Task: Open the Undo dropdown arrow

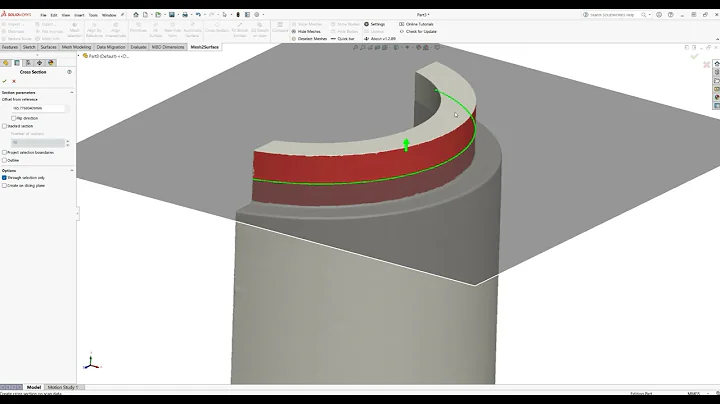Action: [205, 15]
